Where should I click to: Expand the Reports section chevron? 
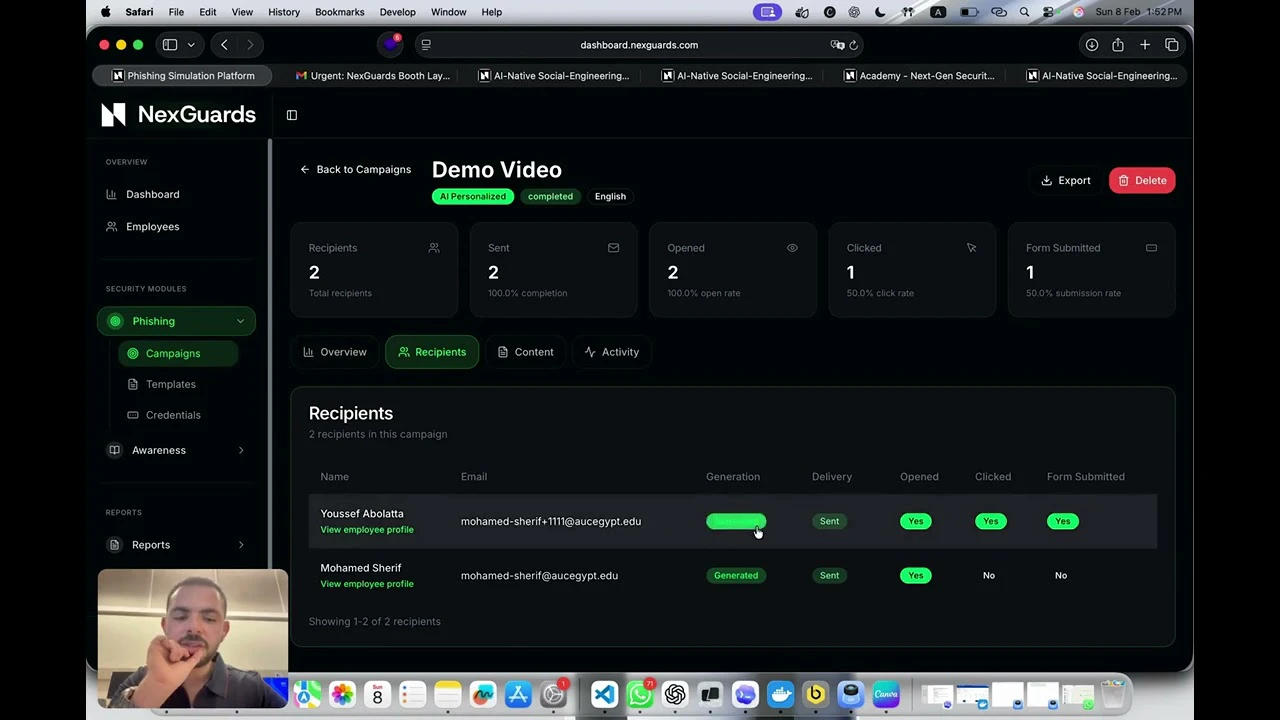(x=241, y=545)
